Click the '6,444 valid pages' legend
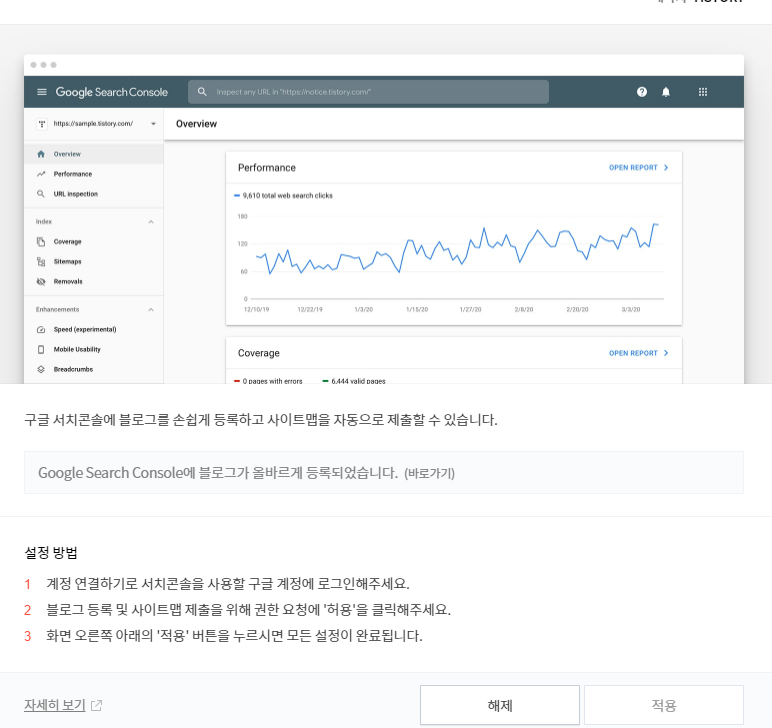This screenshot has height=728, width=772. click(x=354, y=381)
